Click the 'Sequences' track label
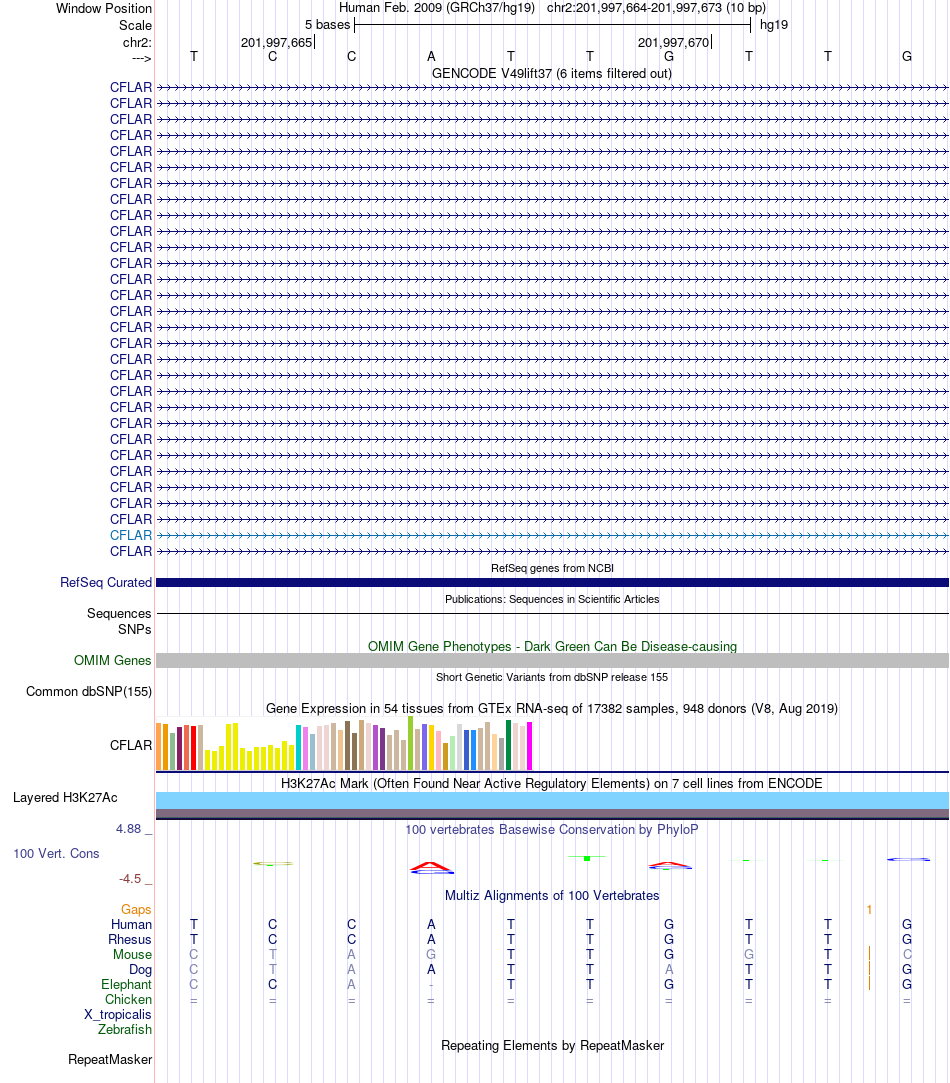The image size is (950, 1083). 119,613
